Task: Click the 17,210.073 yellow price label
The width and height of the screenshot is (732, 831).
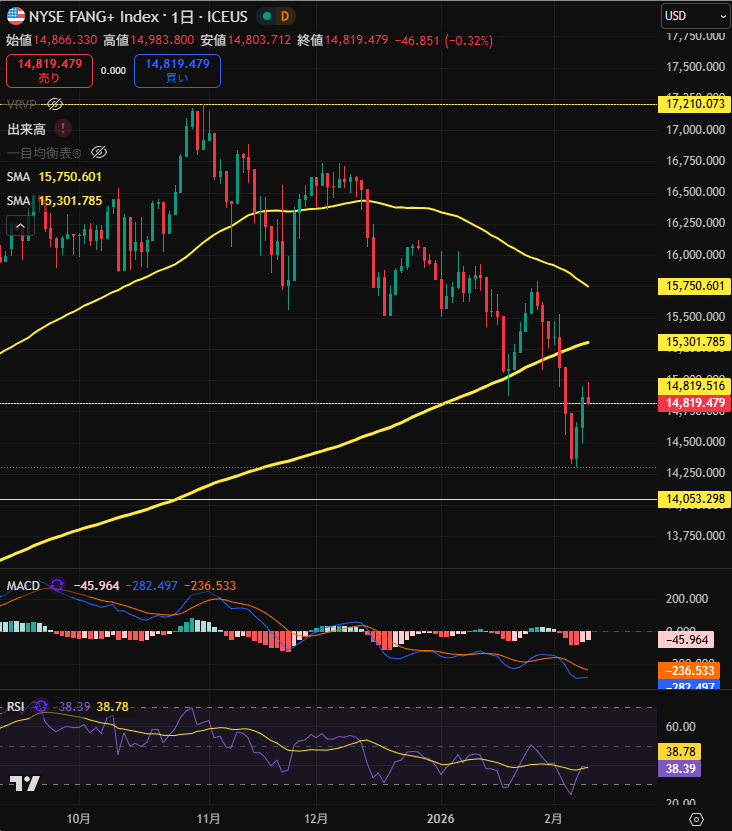Action: 693,104
